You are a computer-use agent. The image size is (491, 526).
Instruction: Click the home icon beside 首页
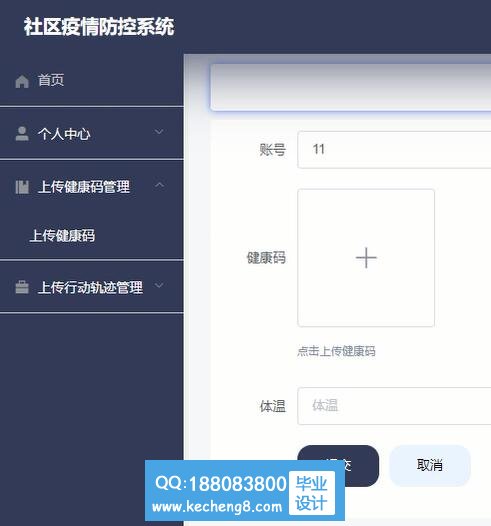pyautogui.click(x=22, y=81)
